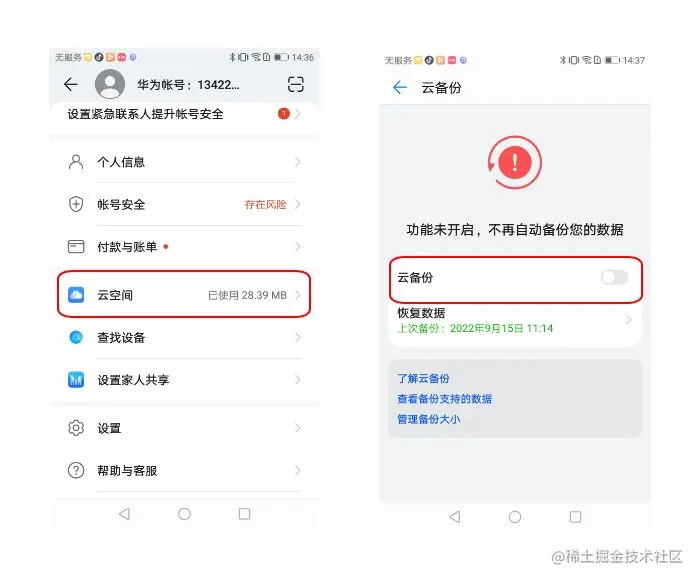700x582 pixels.
Task: Open 查看备份支持的数据 link
Action: (x=445, y=399)
